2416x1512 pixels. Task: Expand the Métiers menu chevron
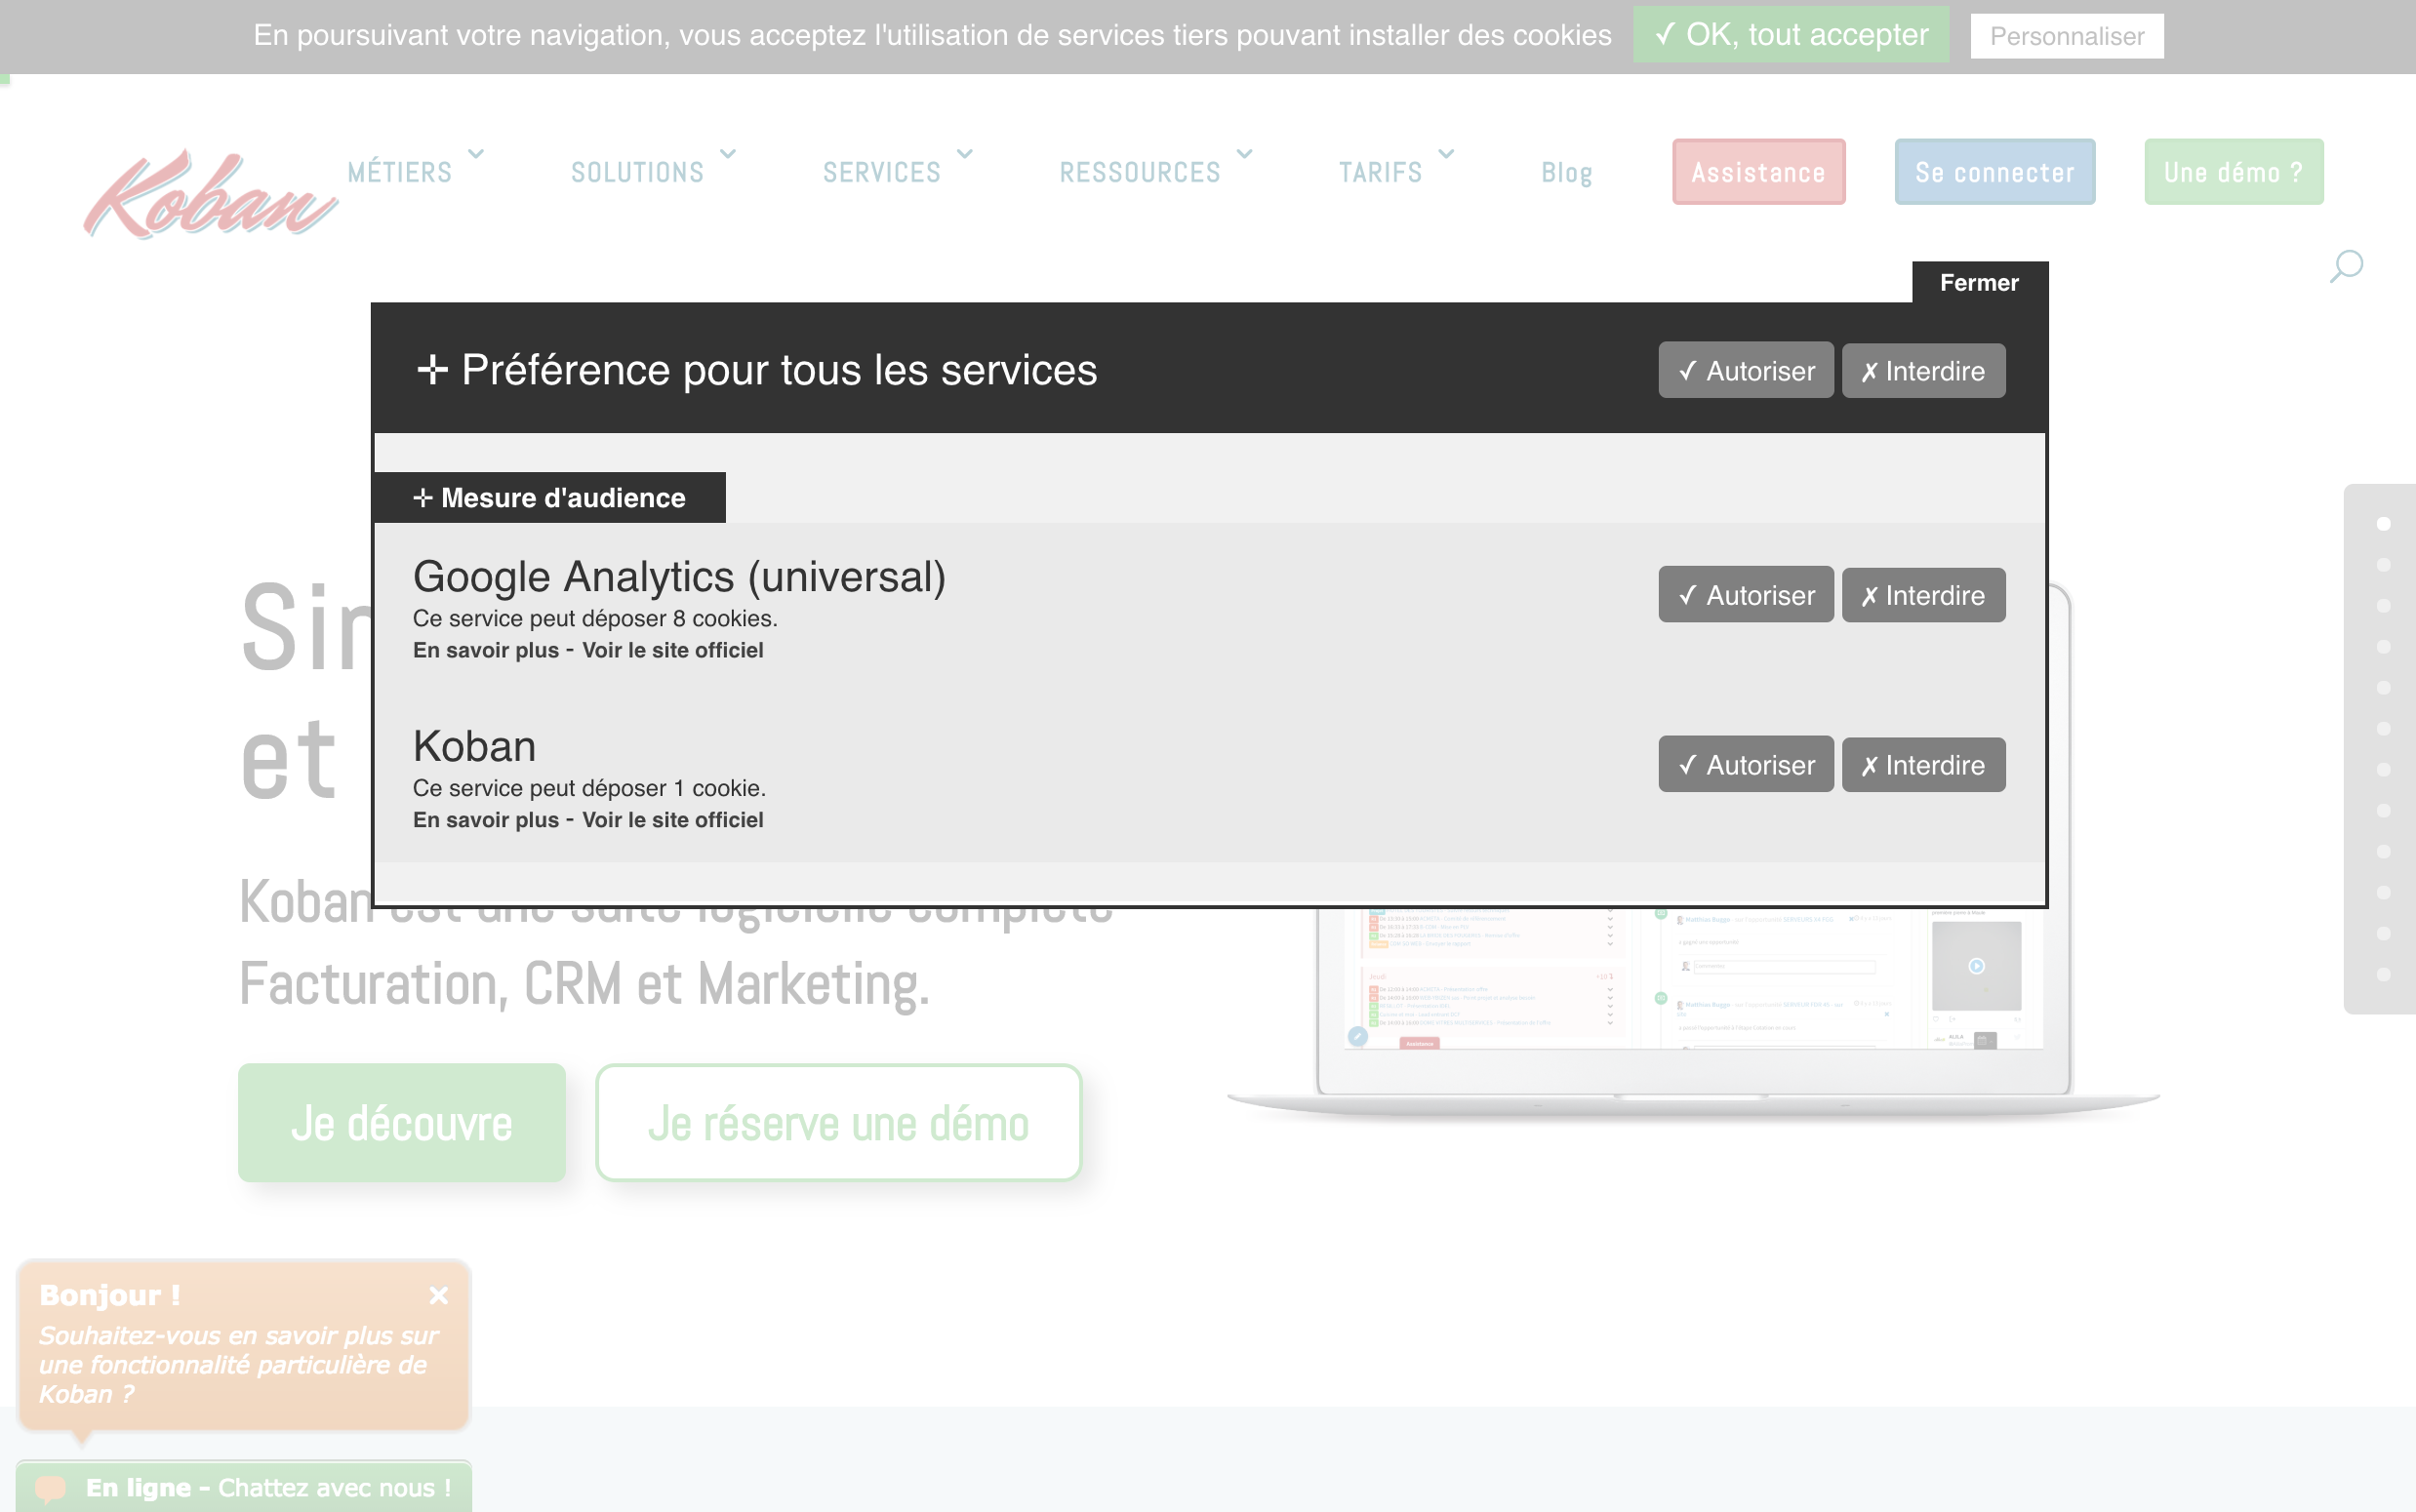click(476, 154)
